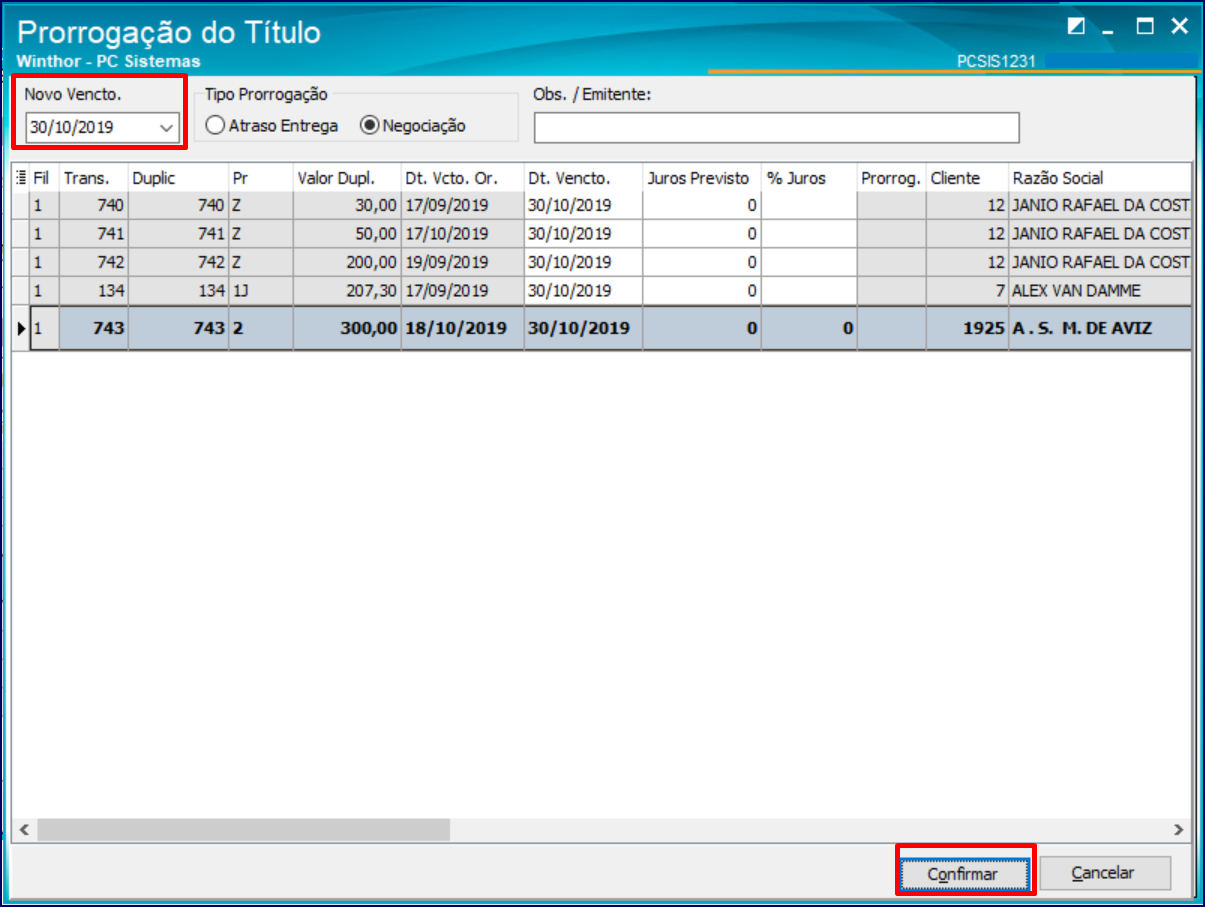The width and height of the screenshot is (1205, 907).
Task: Close the Prorrogação do Título window
Action: pyautogui.click(x=1180, y=27)
